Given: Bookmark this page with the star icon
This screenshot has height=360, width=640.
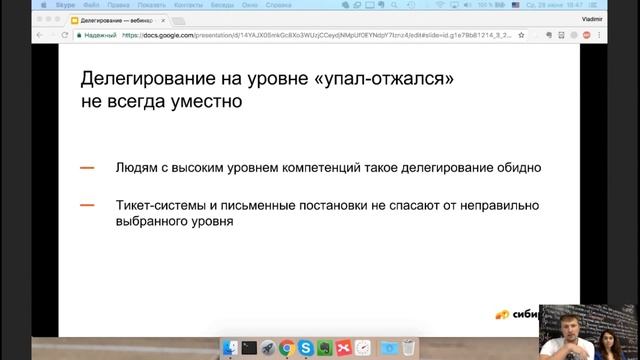Looking at the screenshot, I should tap(521, 36).
